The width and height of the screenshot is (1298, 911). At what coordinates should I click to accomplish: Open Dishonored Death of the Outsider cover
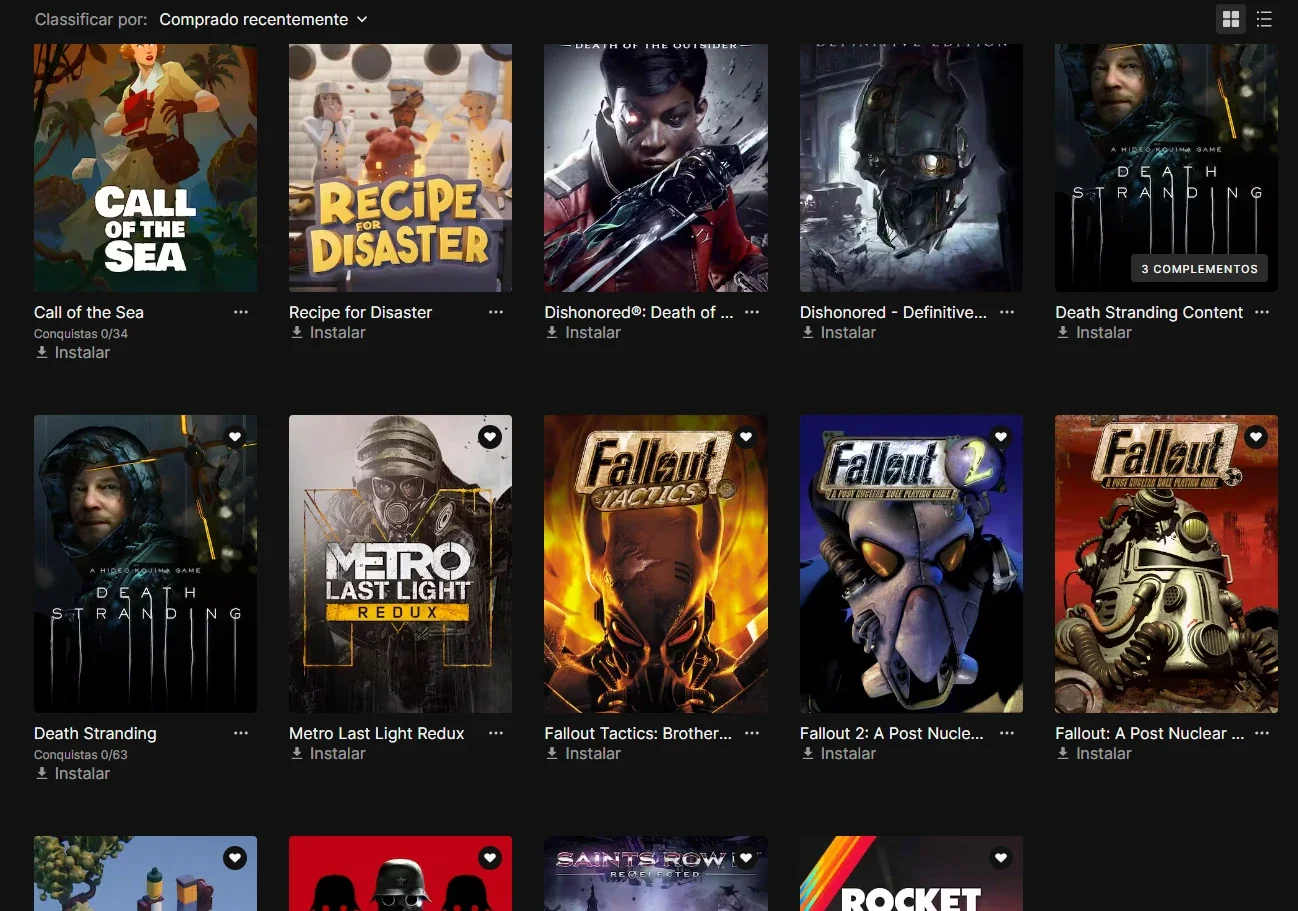[x=656, y=168]
